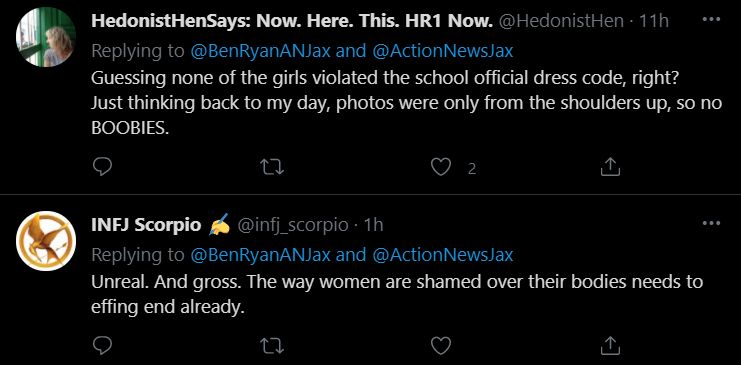The height and width of the screenshot is (365, 741).
Task: Open more options for HedonistHen's tweet
Action: coord(711,20)
